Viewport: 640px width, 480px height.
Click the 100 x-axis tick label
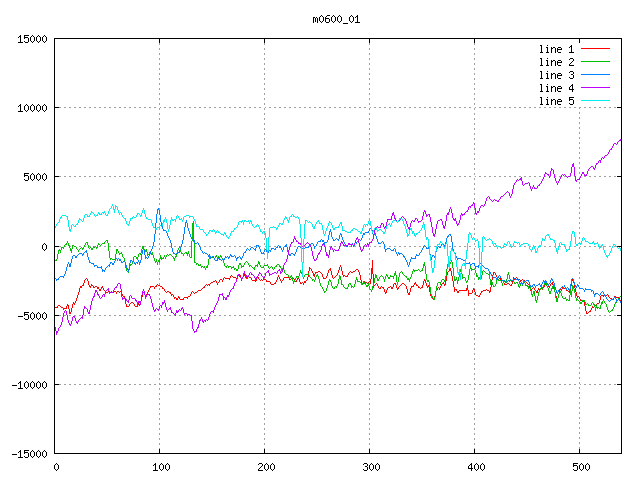pyautogui.click(x=160, y=467)
